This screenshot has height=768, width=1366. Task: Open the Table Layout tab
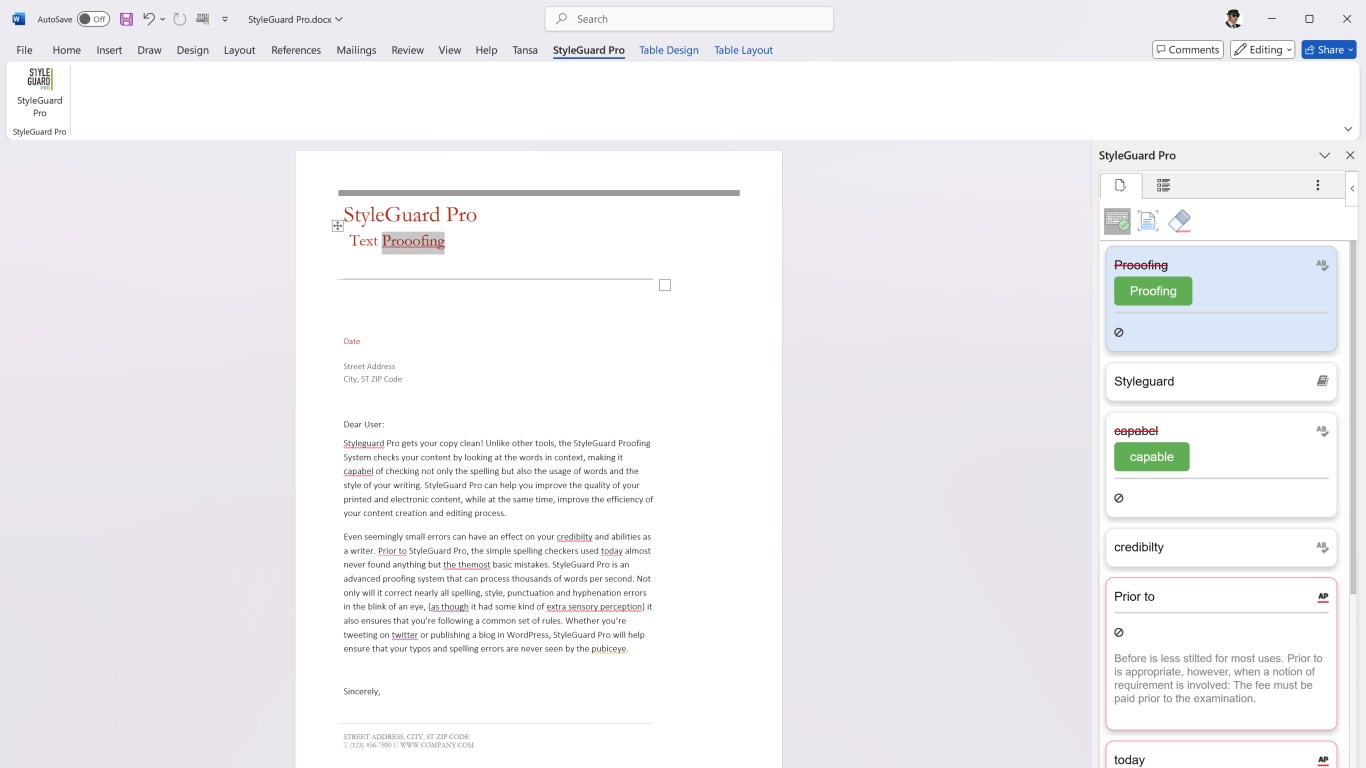click(x=743, y=50)
